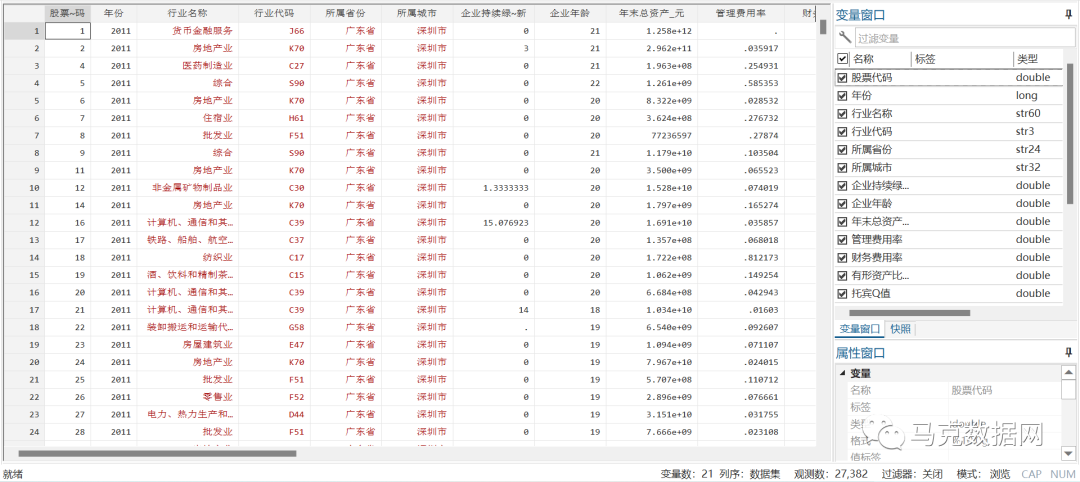1080x482 pixels.
Task: Click the 零售业 industry cell
Action: coord(187,397)
